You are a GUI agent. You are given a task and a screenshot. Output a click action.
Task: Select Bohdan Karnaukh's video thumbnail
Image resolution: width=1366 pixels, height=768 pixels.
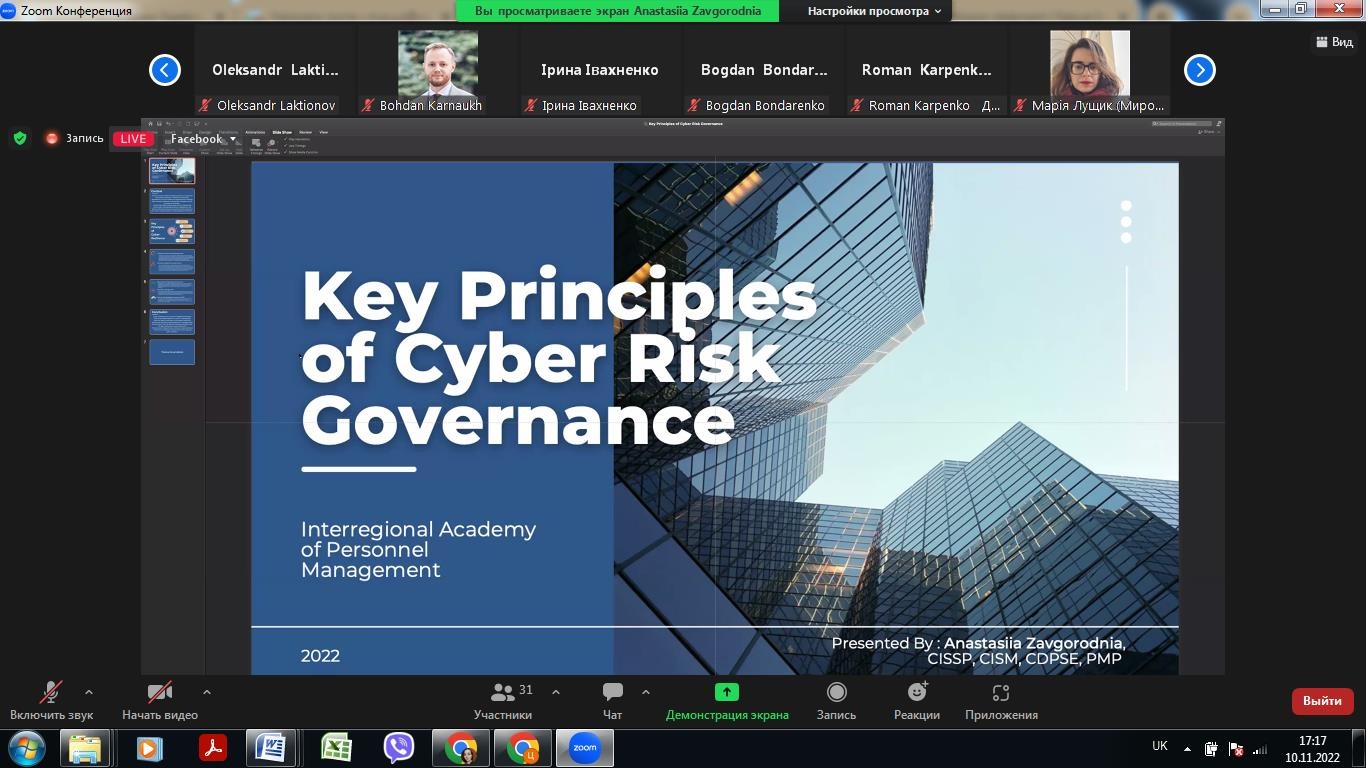pyautogui.click(x=438, y=64)
